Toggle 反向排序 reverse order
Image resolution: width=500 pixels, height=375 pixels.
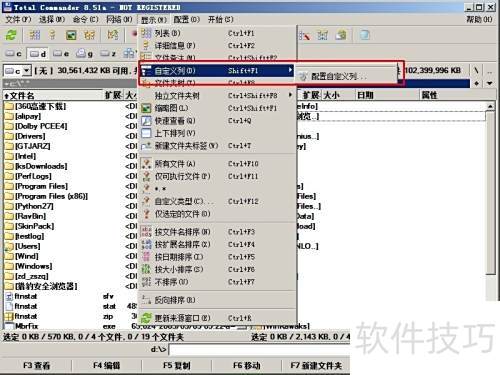217,300
